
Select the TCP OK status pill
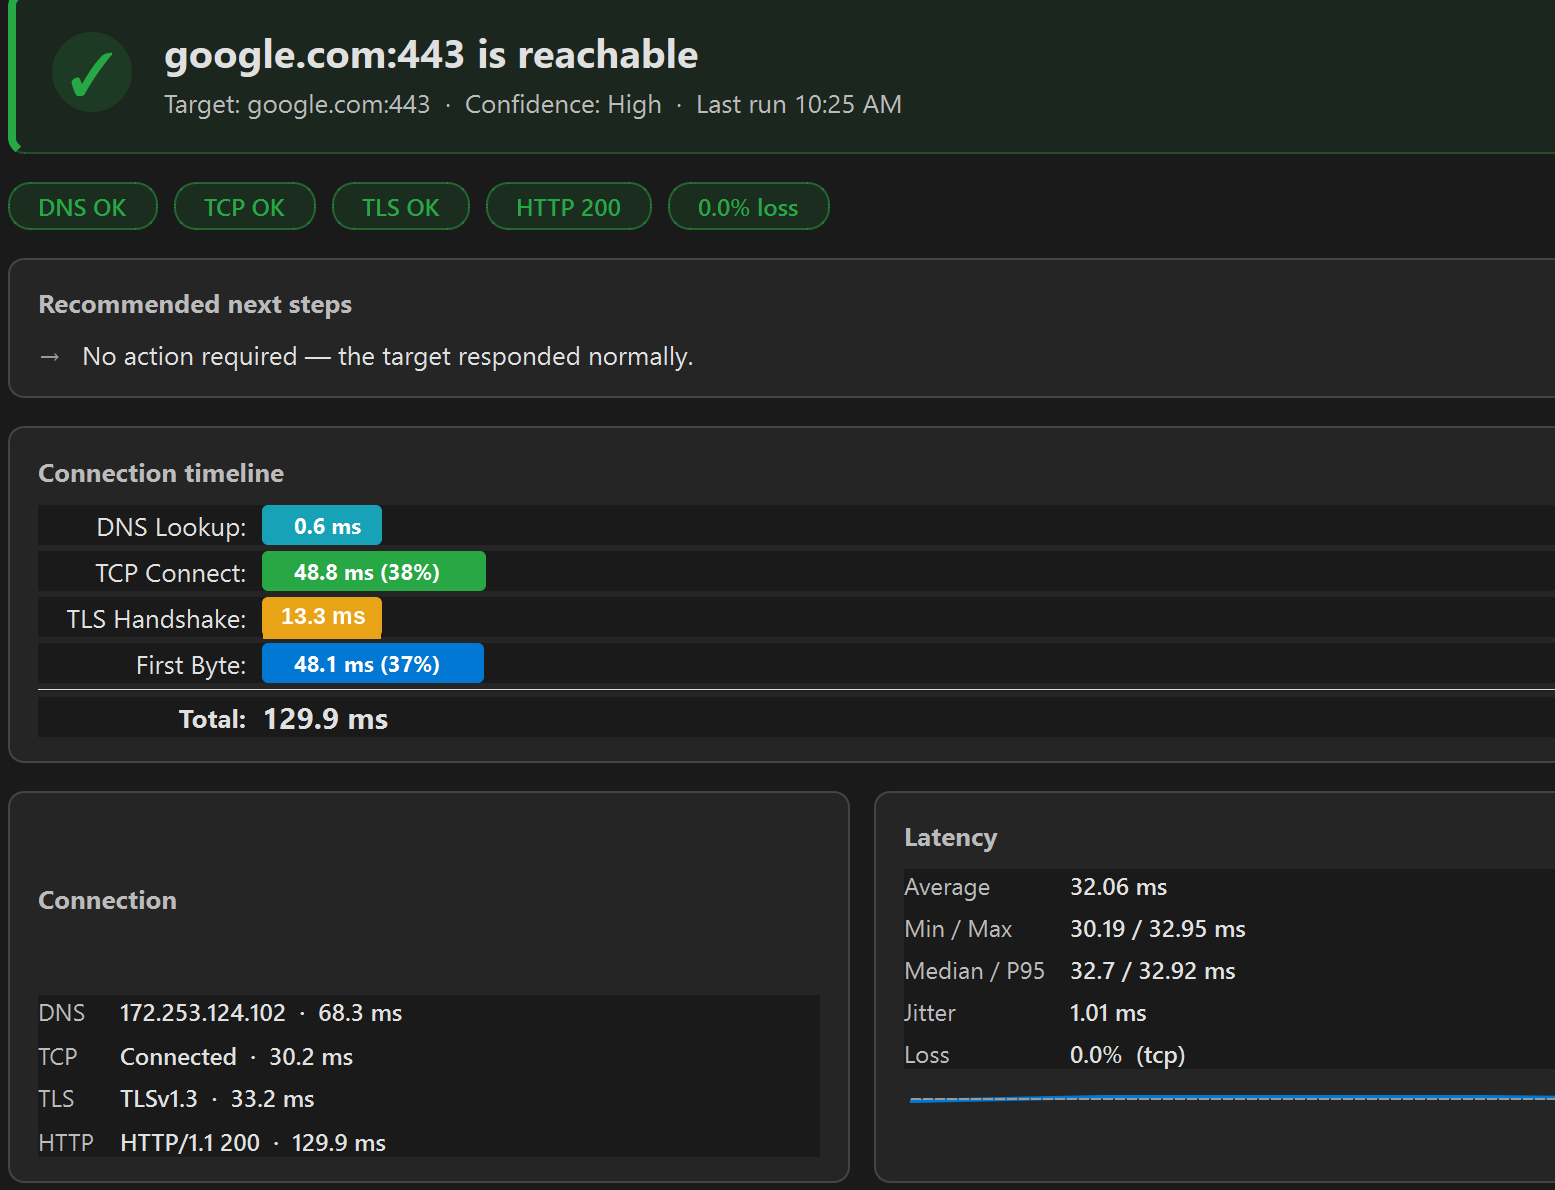[x=245, y=207]
